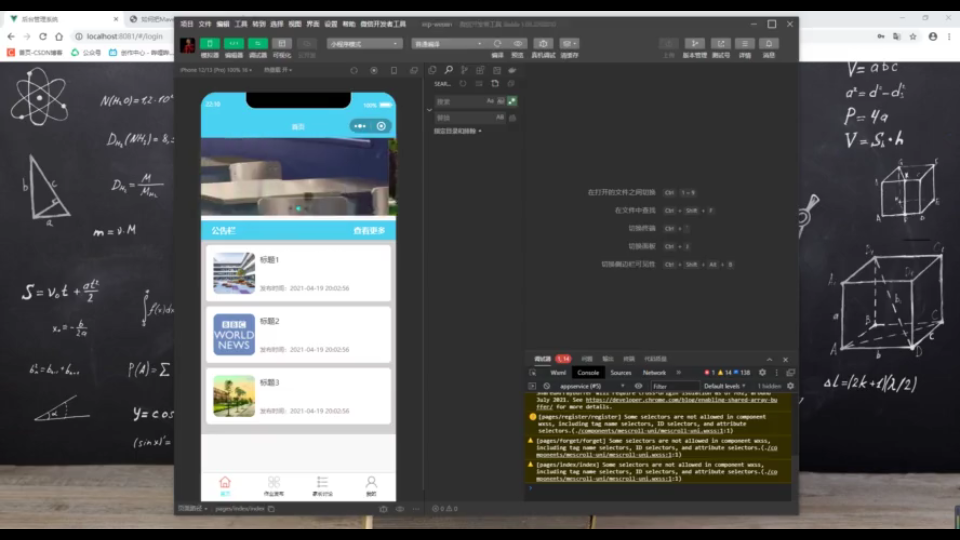The image size is (960, 540).
Task: Open iPhone 12/13 Pro device dropdown
Action: pyautogui.click(x=216, y=70)
